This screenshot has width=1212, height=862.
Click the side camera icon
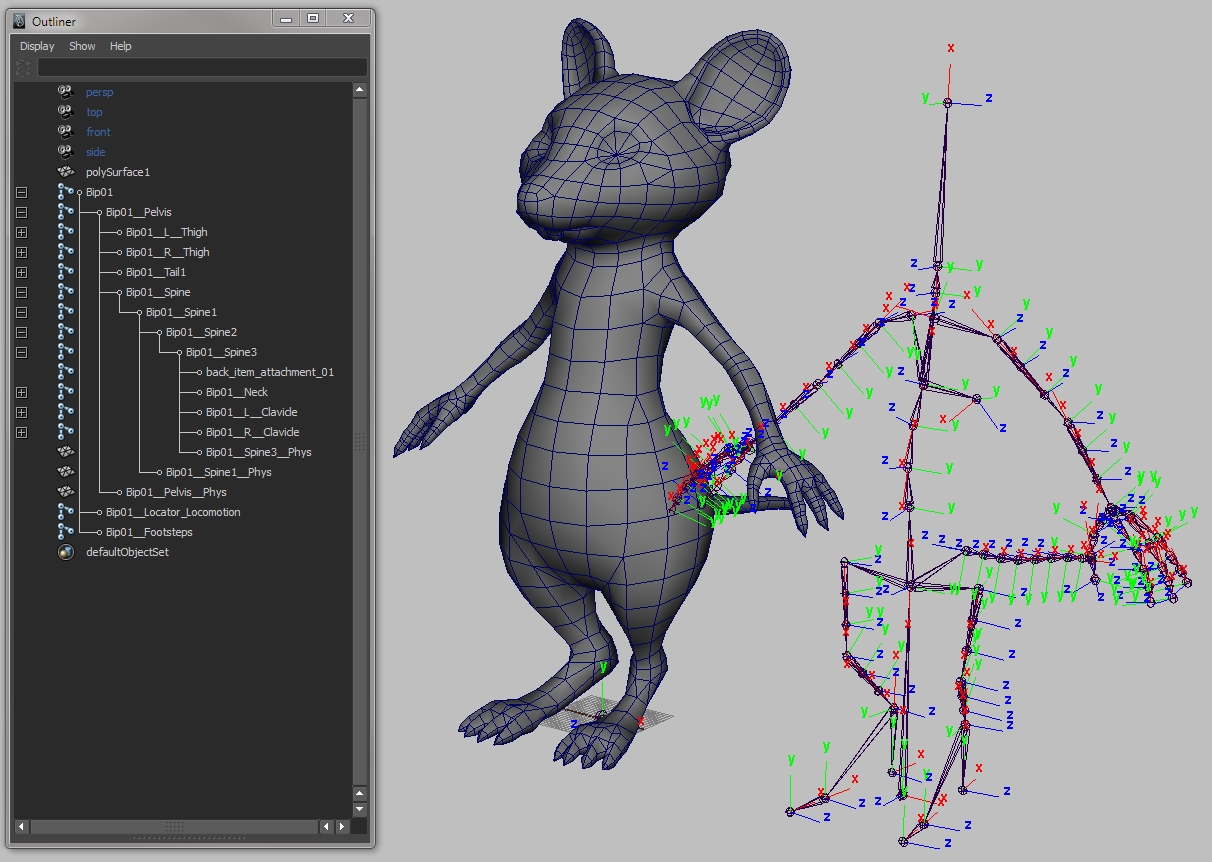click(x=66, y=151)
